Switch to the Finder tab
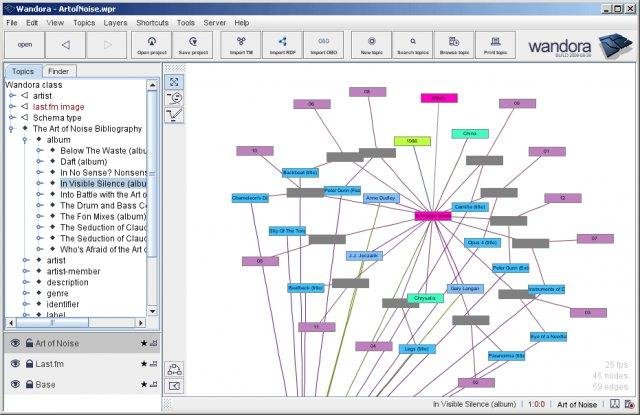The width and height of the screenshot is (640, 415). click(59, 71)
